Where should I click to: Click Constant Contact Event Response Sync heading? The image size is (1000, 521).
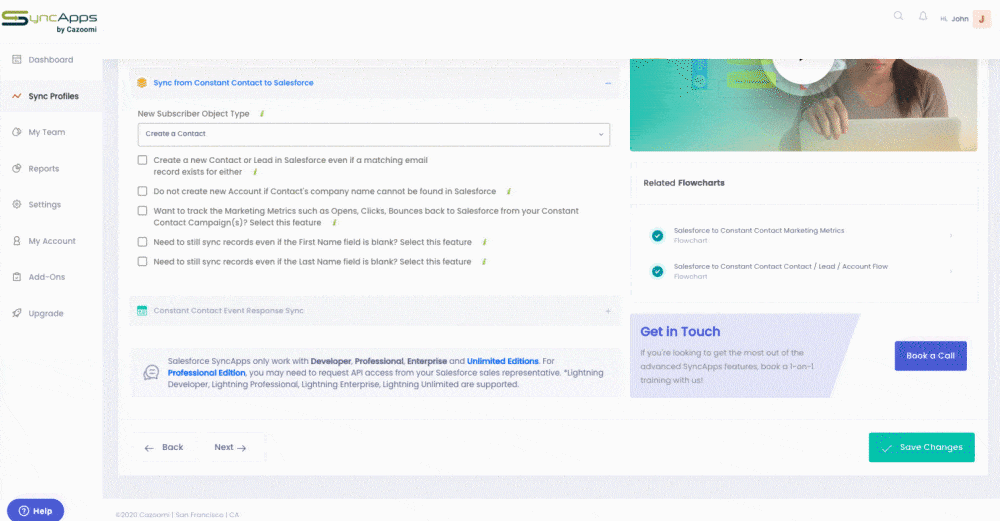pos(228,311)
